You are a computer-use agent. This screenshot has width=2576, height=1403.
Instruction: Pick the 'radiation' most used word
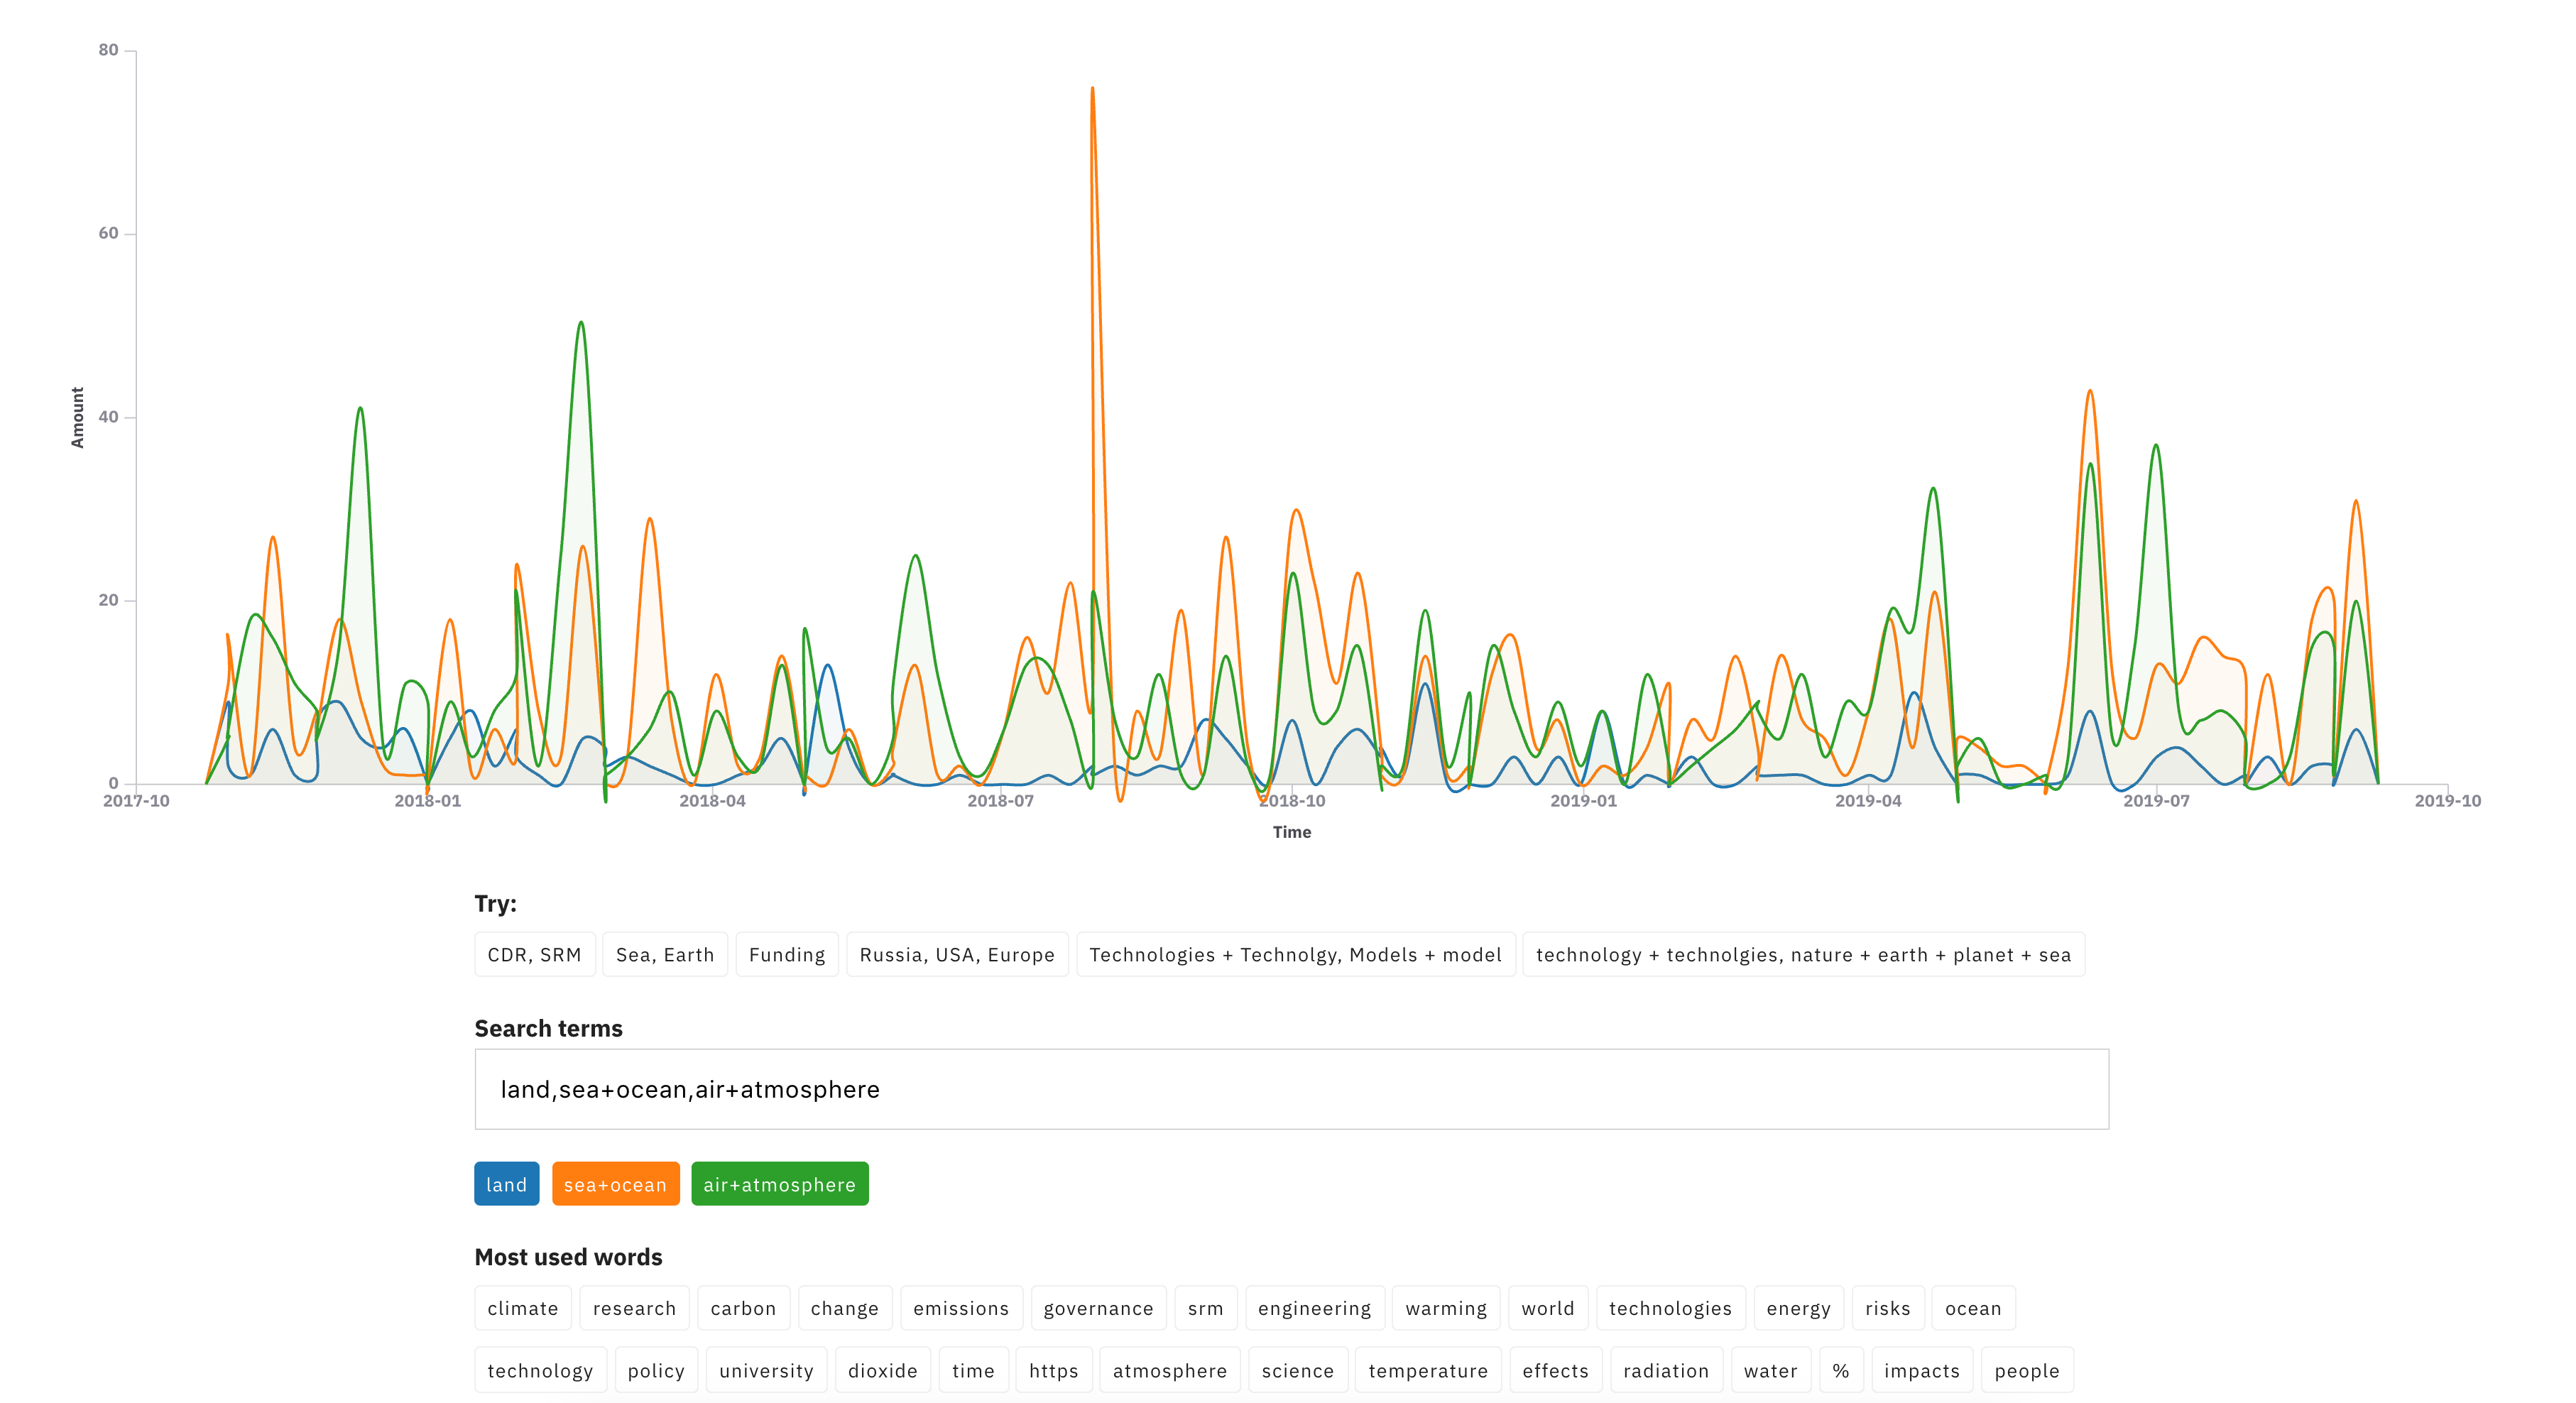point(1665,1371)
